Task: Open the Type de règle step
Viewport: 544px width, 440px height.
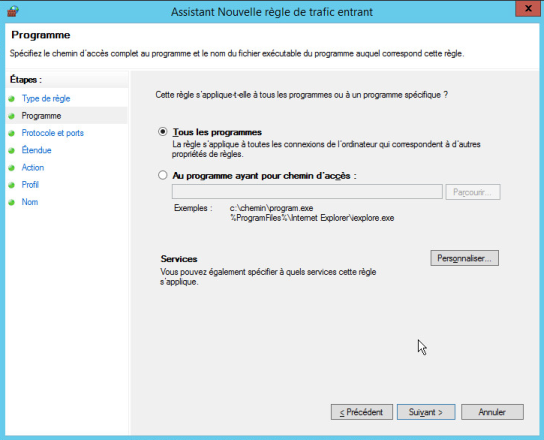Action: tap(46, 99)
